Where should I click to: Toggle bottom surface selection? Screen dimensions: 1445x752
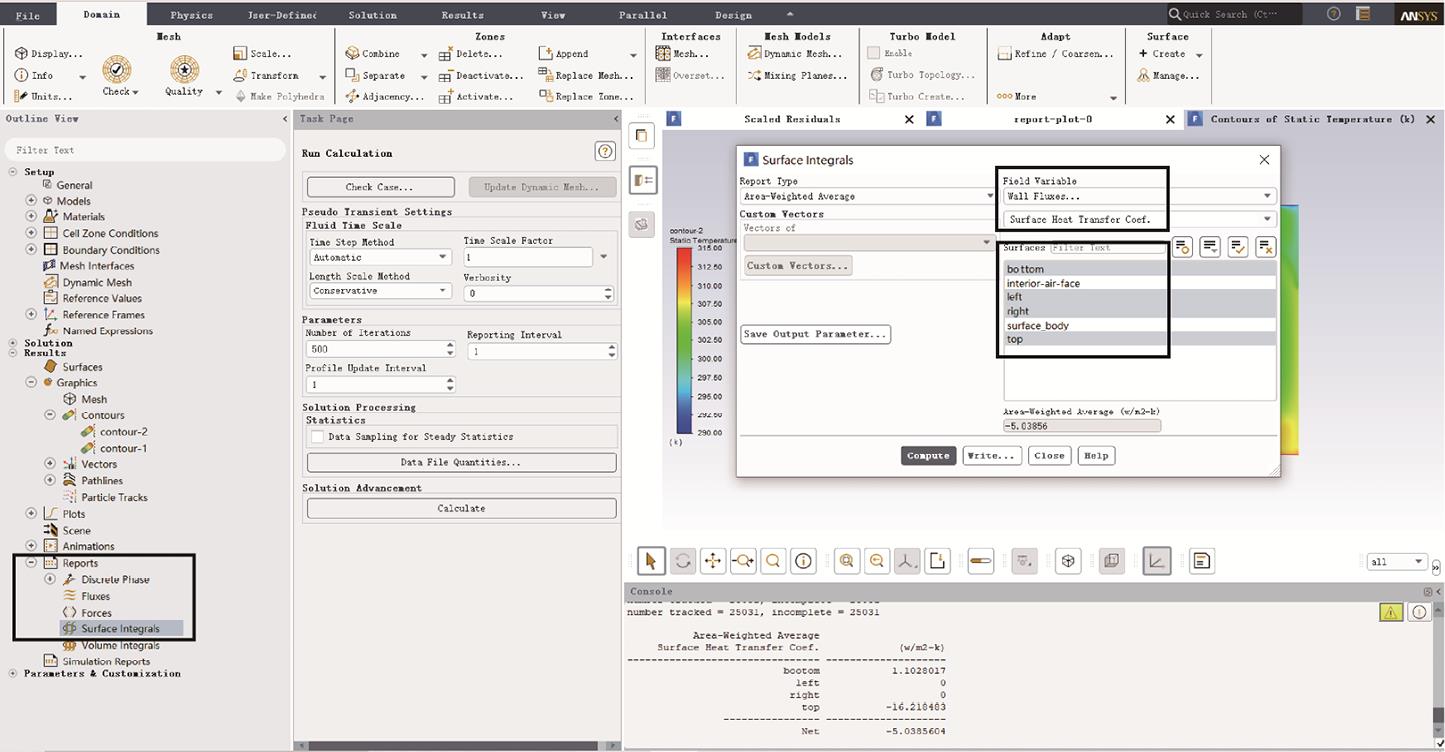(x=1140, y=269)
